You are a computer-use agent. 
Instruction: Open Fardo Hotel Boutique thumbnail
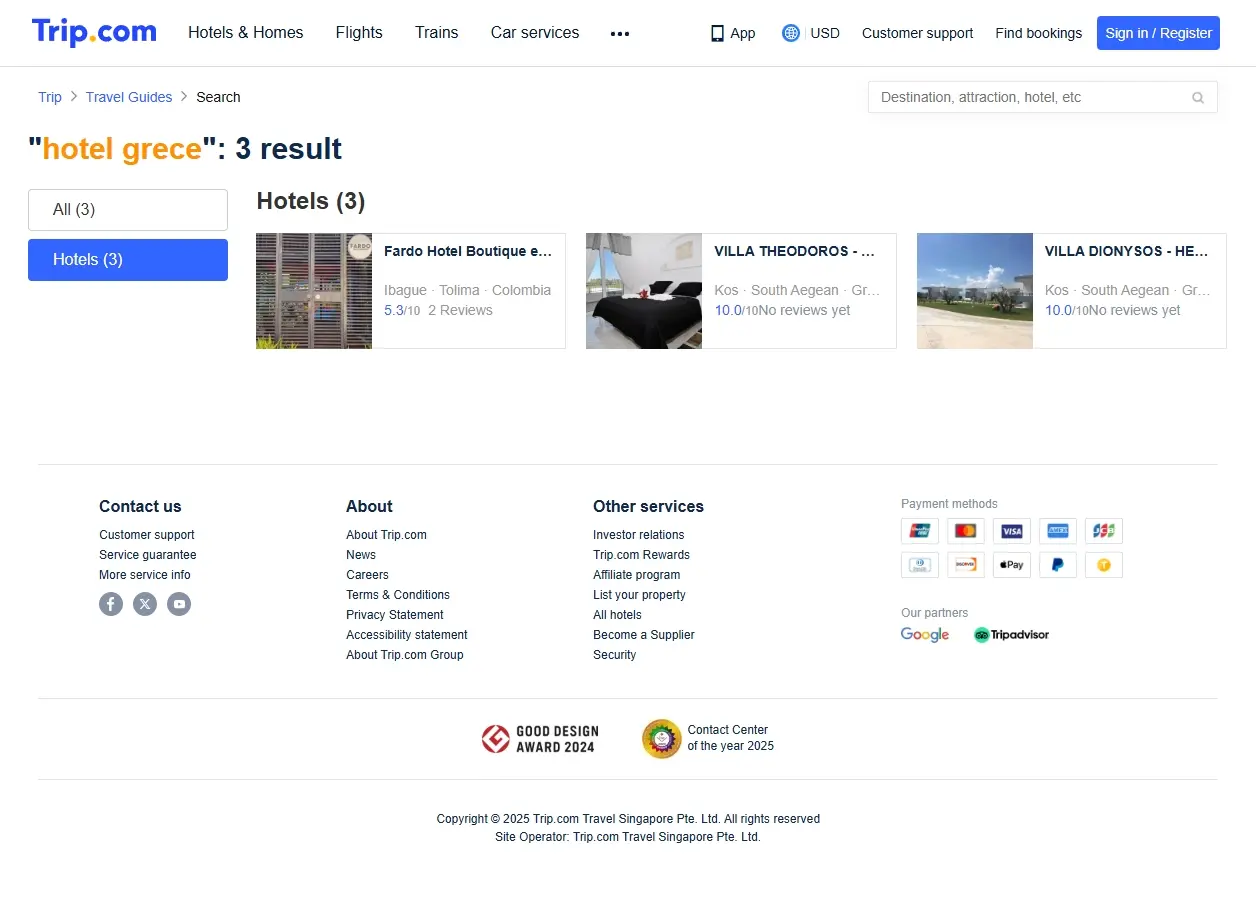[x=314, y=291]
